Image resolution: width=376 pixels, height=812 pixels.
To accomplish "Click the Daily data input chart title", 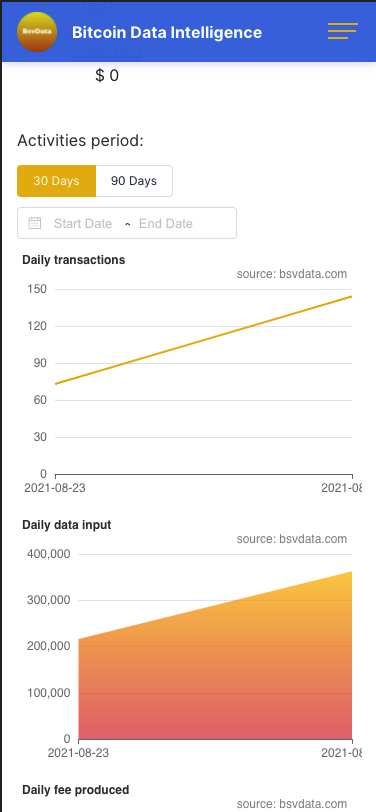I will click(x=67, y=525).
